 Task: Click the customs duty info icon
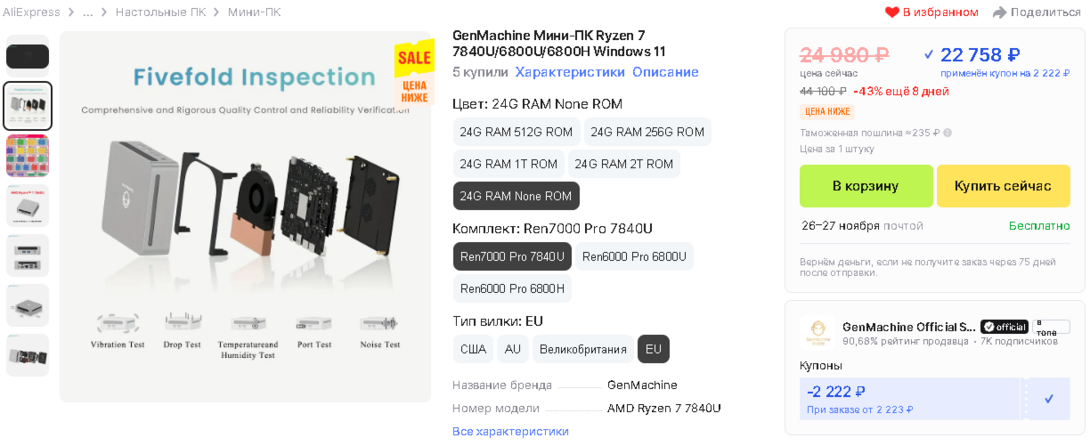click(x=947, y=132)
